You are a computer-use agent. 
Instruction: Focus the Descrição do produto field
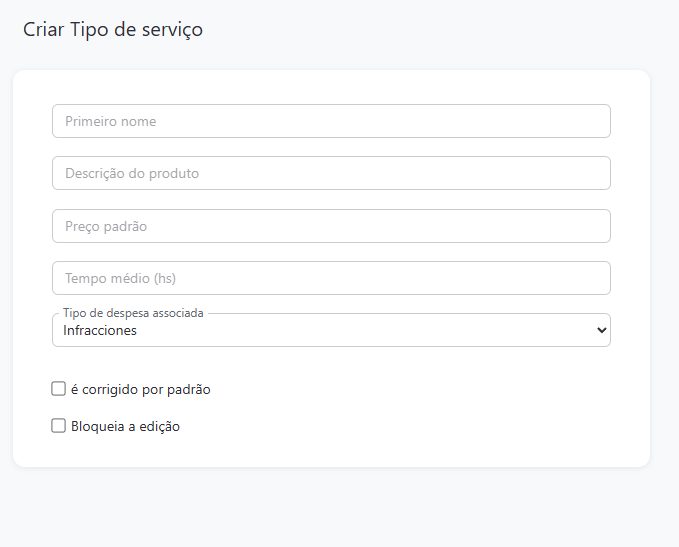click(x=330, y=173)
